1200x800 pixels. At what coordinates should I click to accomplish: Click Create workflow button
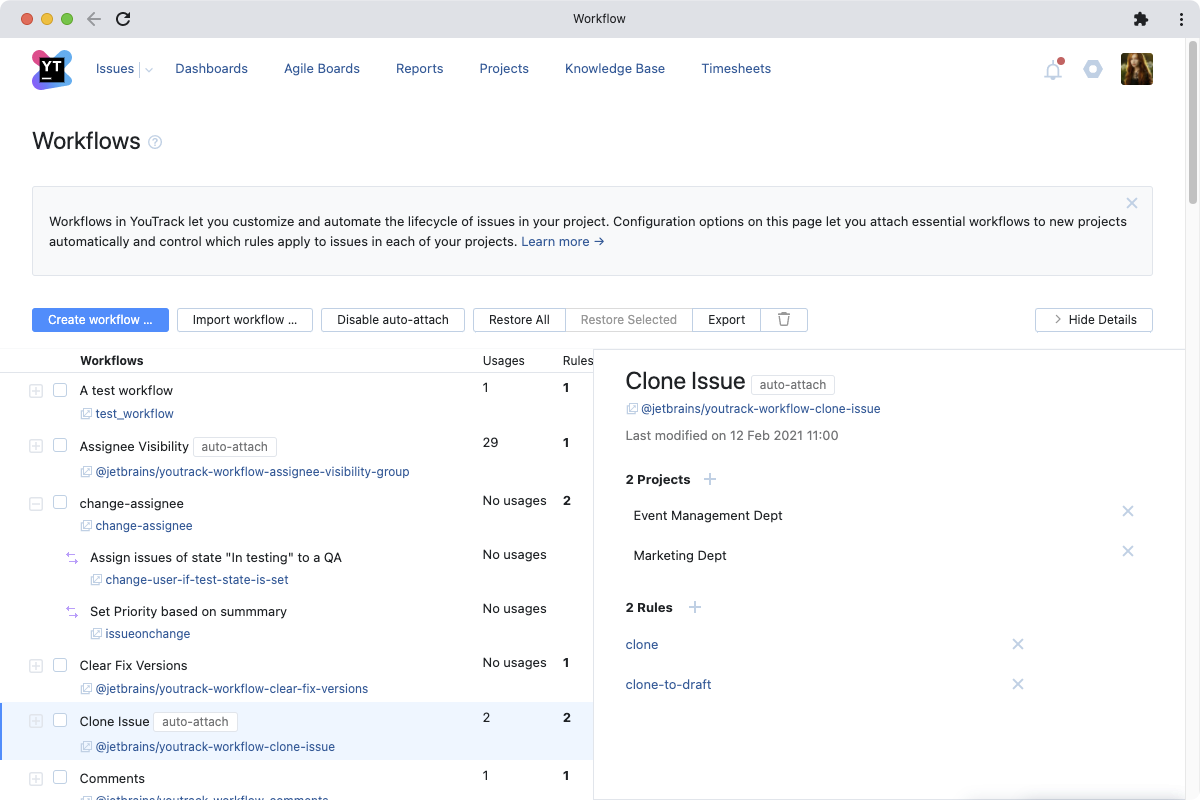coord(100,320)
